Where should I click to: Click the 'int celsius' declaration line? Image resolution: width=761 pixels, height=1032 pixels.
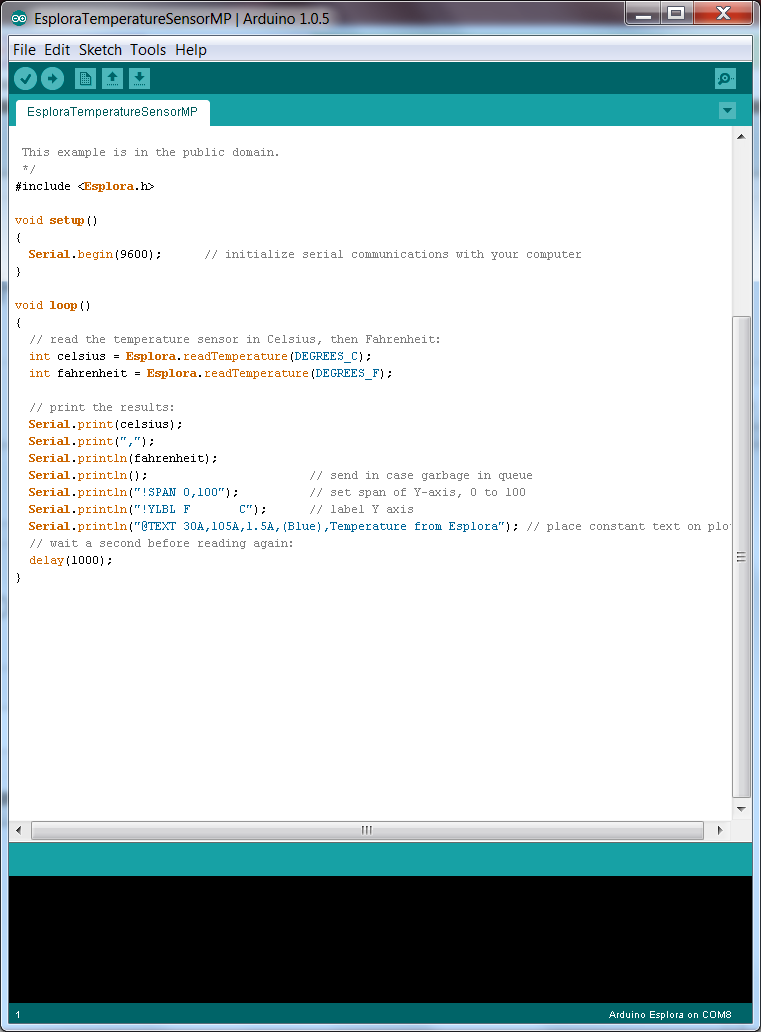pos(200,356)
